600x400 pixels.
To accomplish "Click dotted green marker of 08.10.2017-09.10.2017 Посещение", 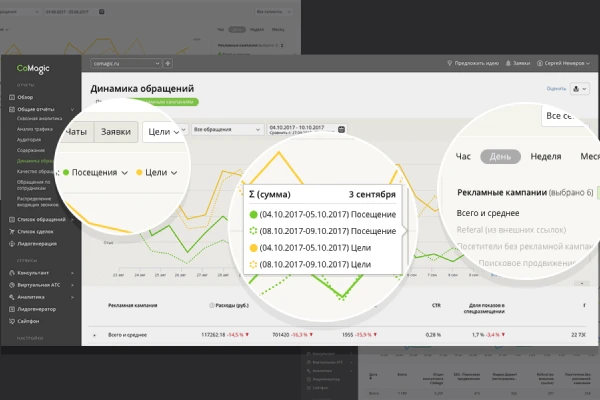I will coord(253,231).
